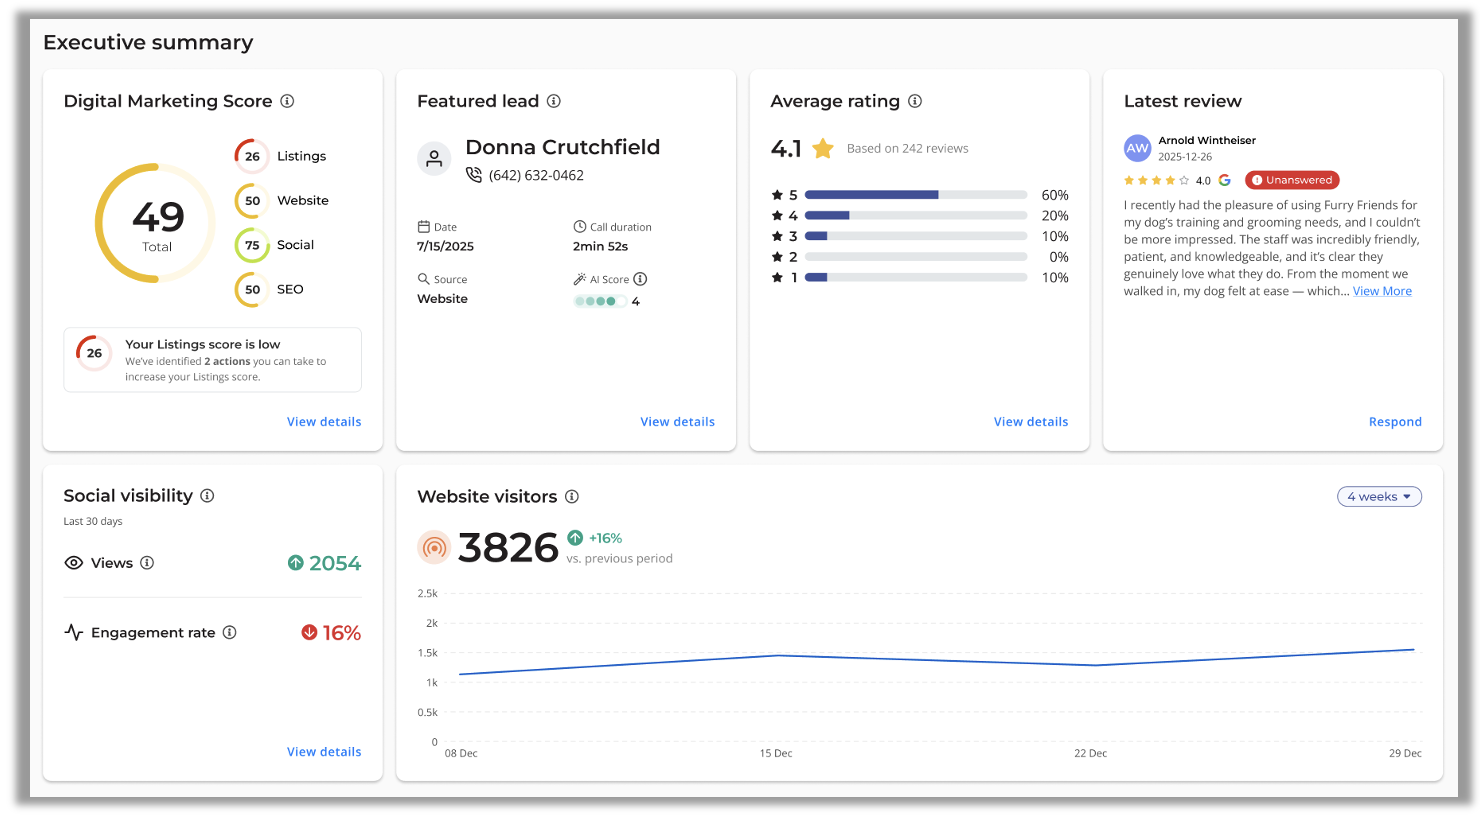Viewport: 1480px width, 826px height.
Task: Click the AI Score info icon
Action: (x=640, y=279)
